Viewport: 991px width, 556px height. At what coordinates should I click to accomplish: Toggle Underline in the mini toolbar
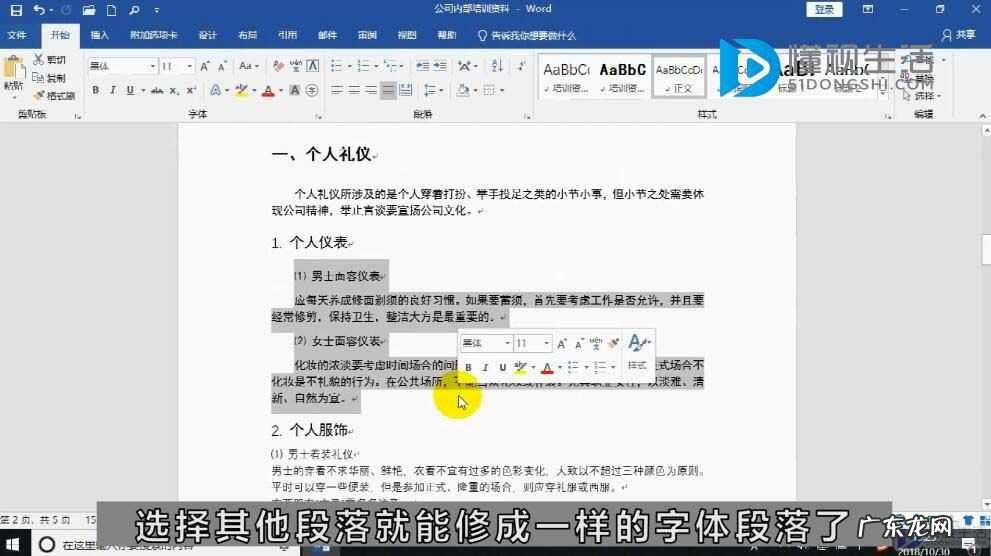click(x=502, y=367)
